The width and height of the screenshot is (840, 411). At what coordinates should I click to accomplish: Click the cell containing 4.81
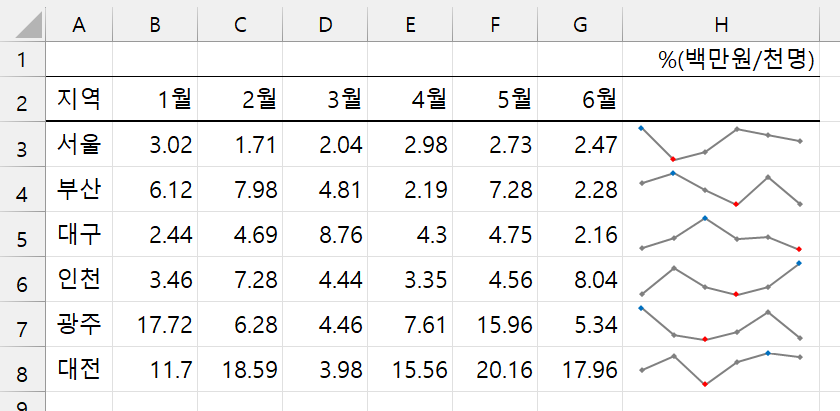325,190
